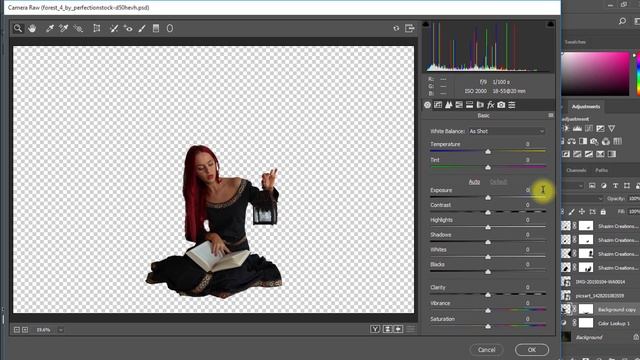This screenshot has height=360, width=640.
Task: Switch to the Lens Corrections panel
Action: coord(480,105)
